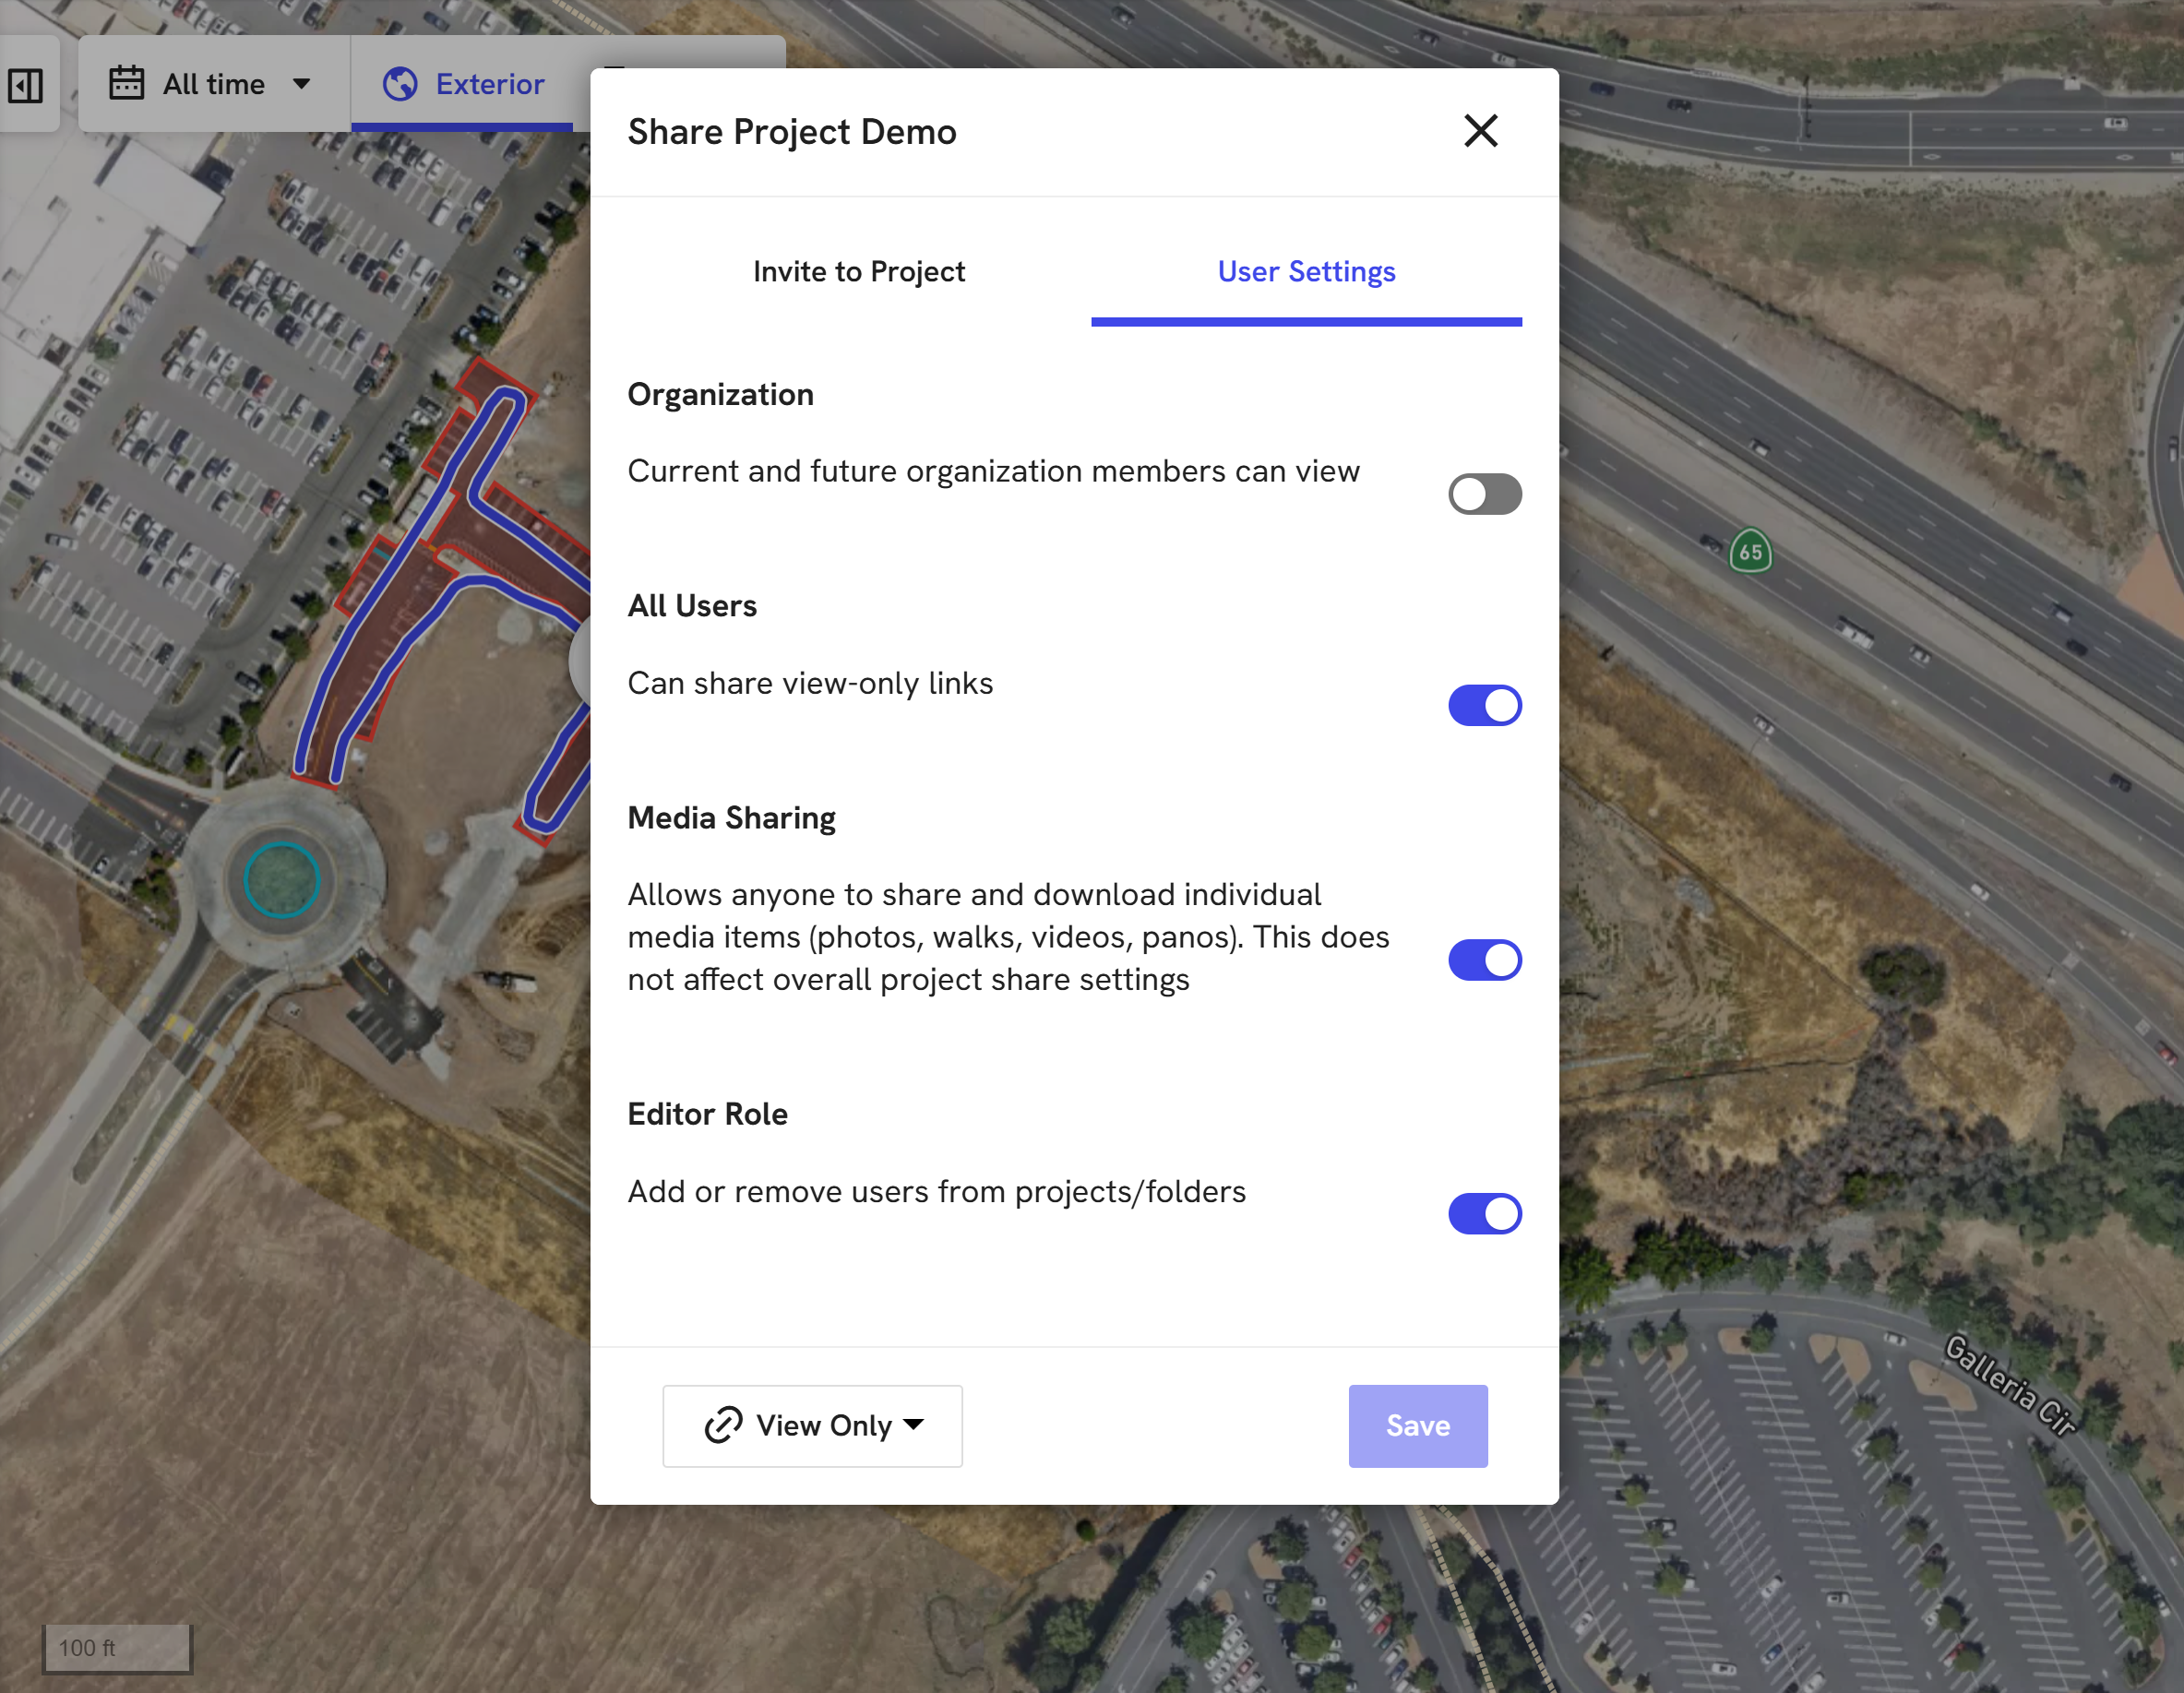
Task: Click the Galleria Cir street label
Action: click(x=2010, y=1386)
